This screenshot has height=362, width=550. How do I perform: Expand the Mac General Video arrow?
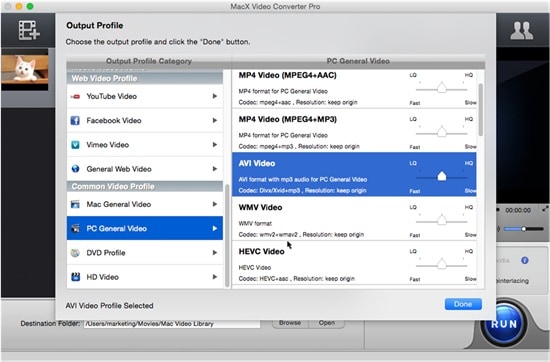tap(215, 204)
